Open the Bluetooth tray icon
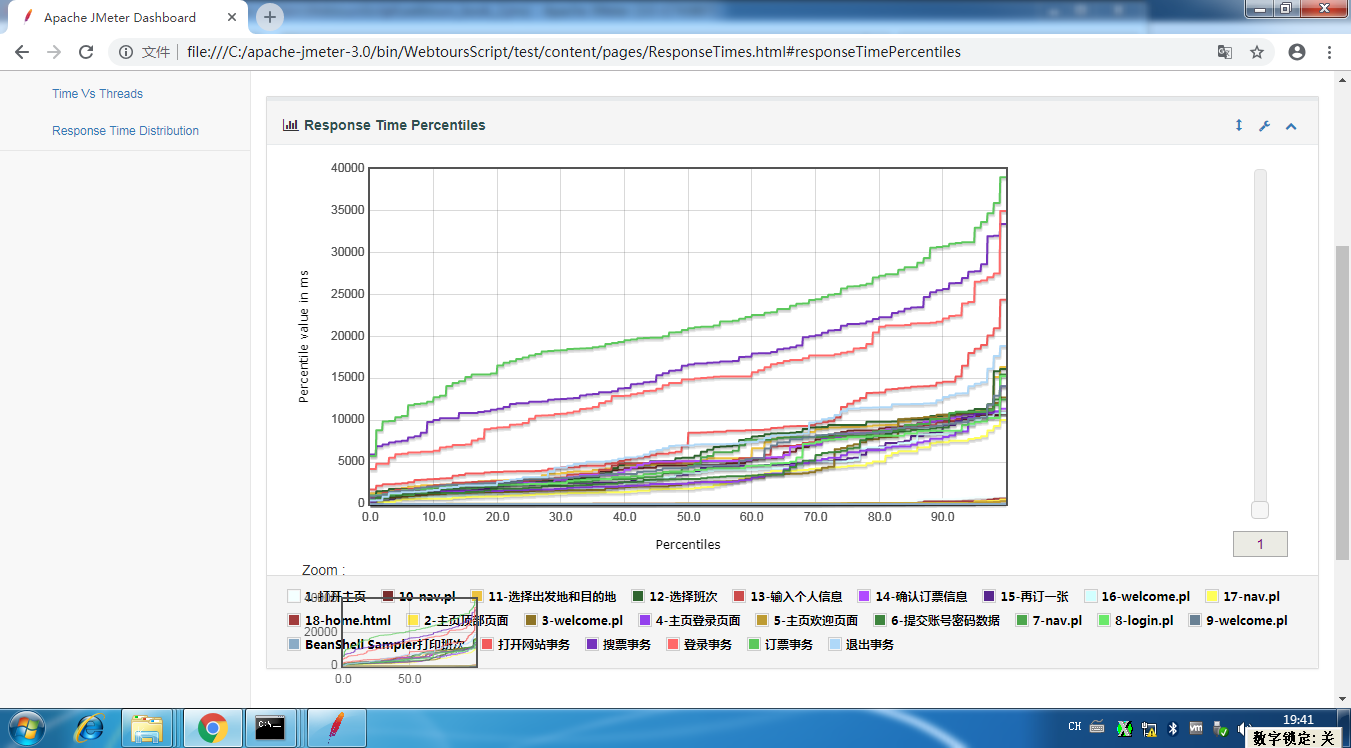1351x748 pixels. [1174, 728]
